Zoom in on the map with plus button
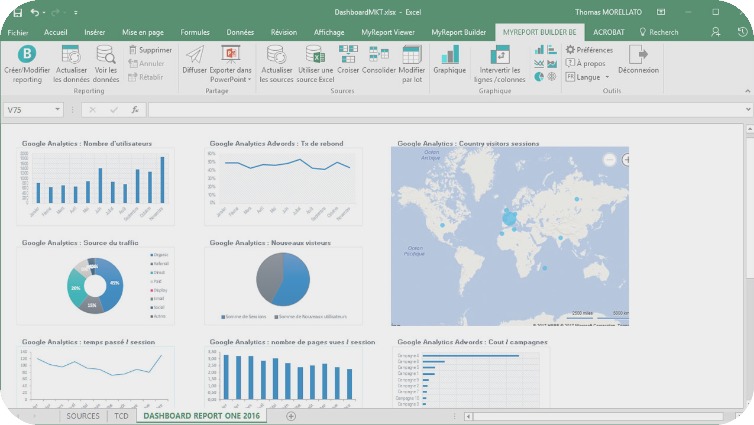Screen dimensions: 754x425 (626, 160)
